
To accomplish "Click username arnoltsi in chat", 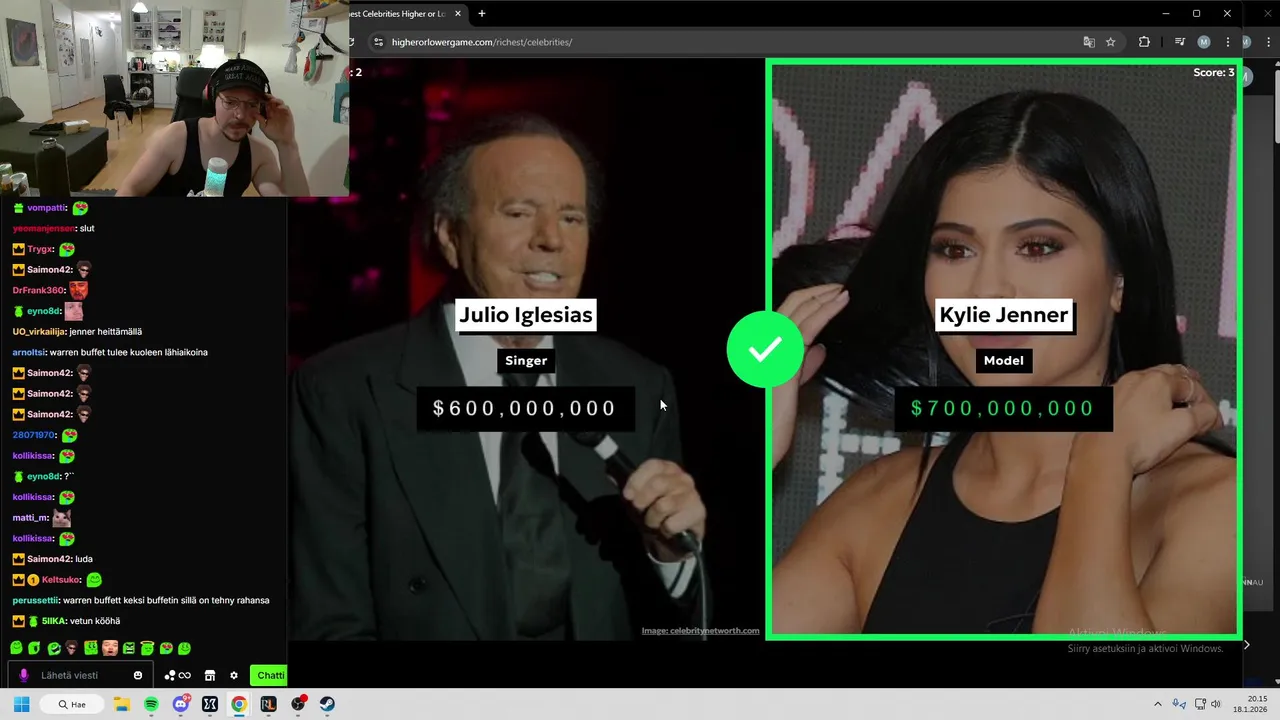I will click(x=29, y=352).
